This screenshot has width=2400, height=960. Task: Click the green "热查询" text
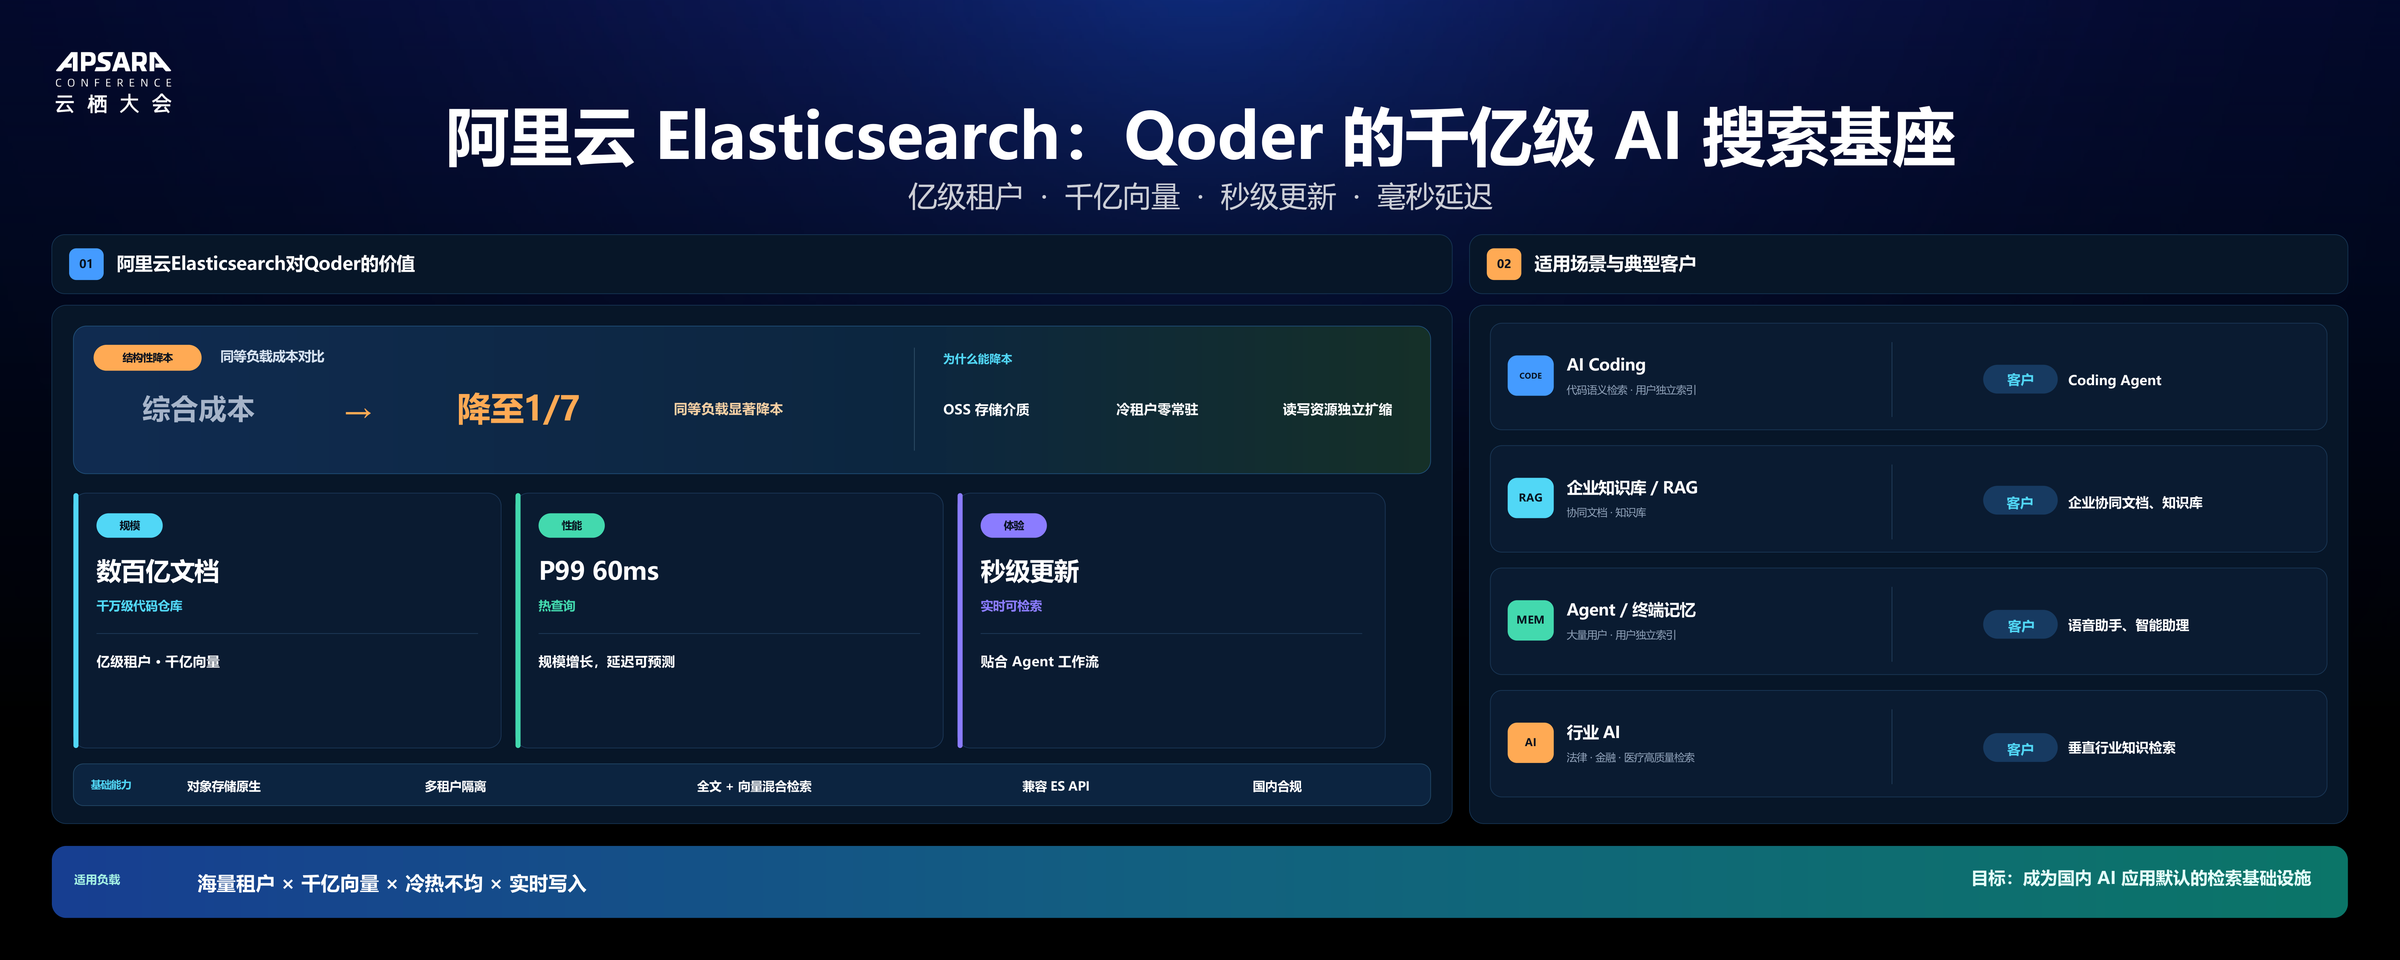[557, 606]
